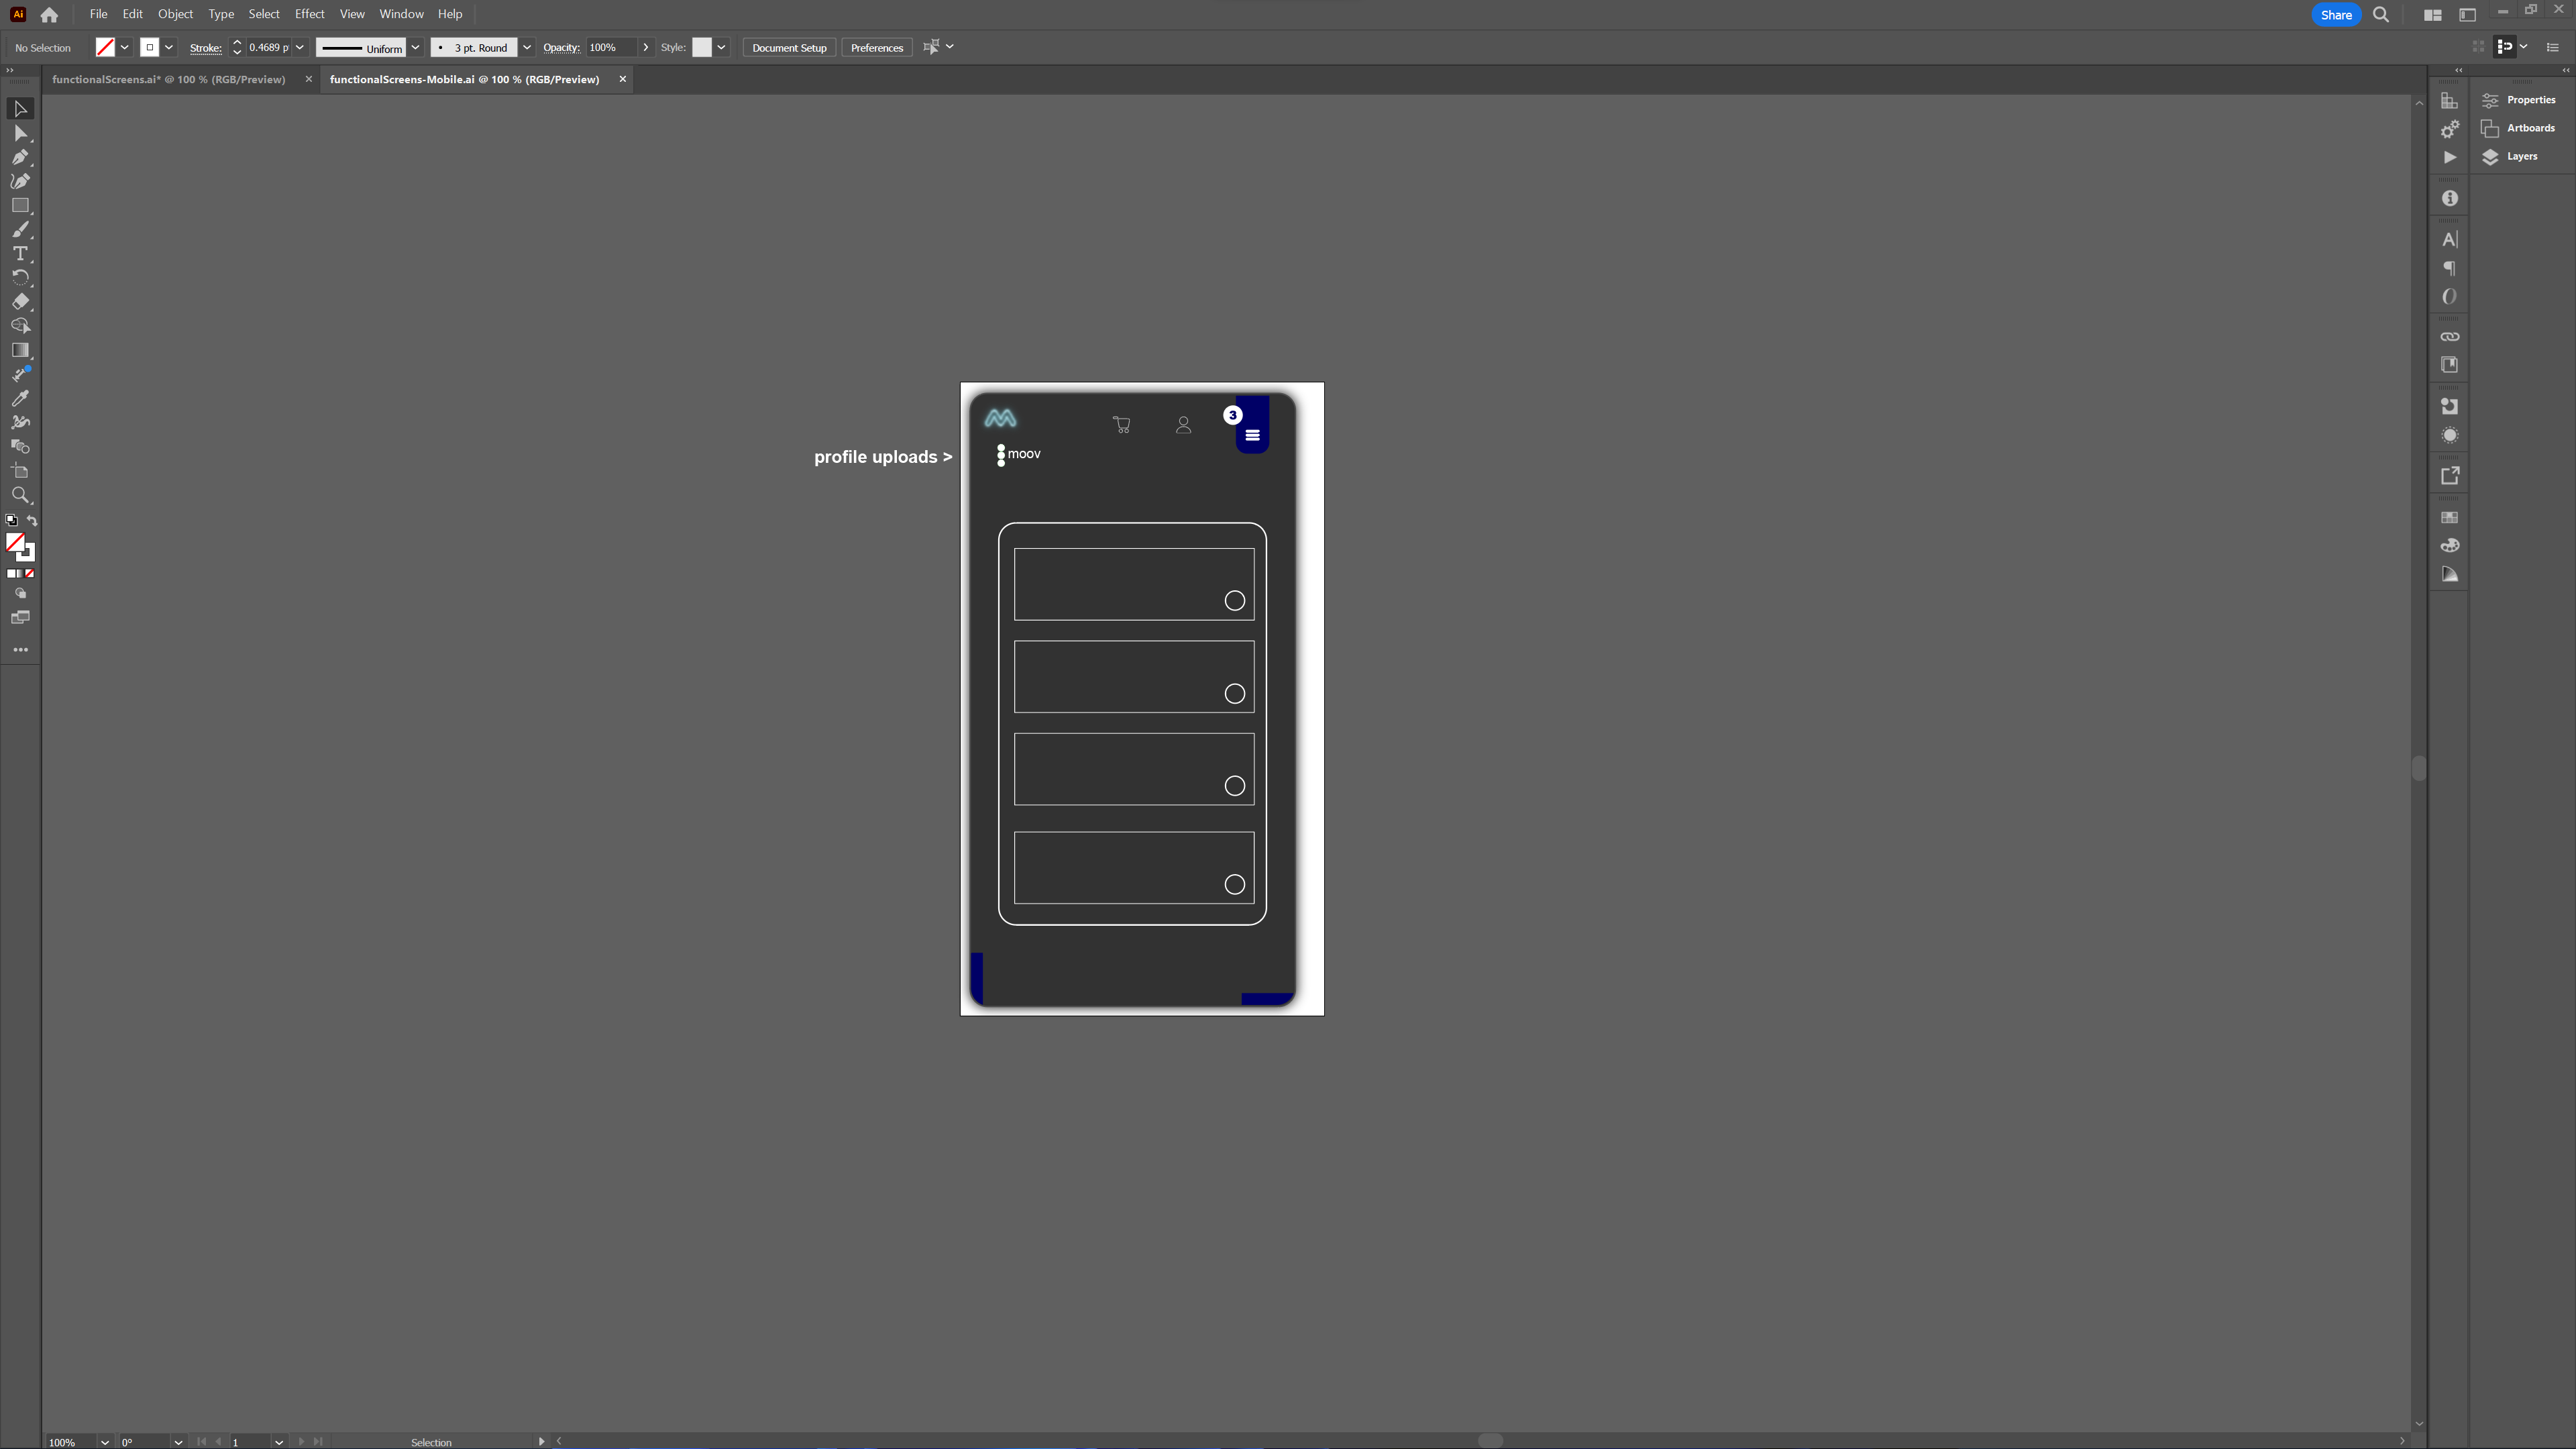Open the stroke color dropdown arrow
Viewport: 2576px width, 1449px height.
169,47
